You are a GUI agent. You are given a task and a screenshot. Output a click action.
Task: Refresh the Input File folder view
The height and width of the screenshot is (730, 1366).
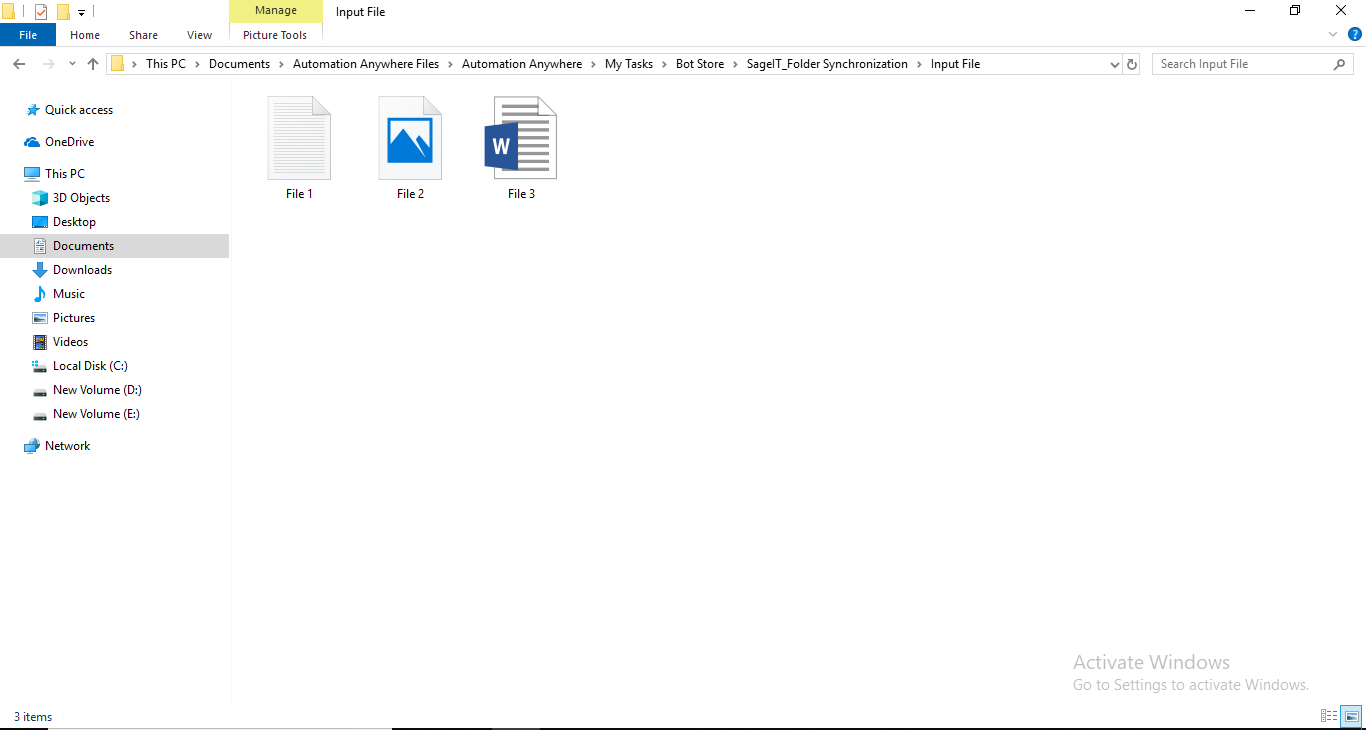[1132, 64]
